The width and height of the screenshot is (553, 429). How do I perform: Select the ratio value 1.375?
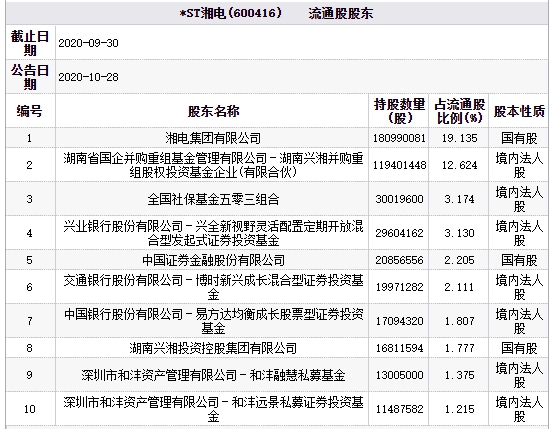pos(460,375)
